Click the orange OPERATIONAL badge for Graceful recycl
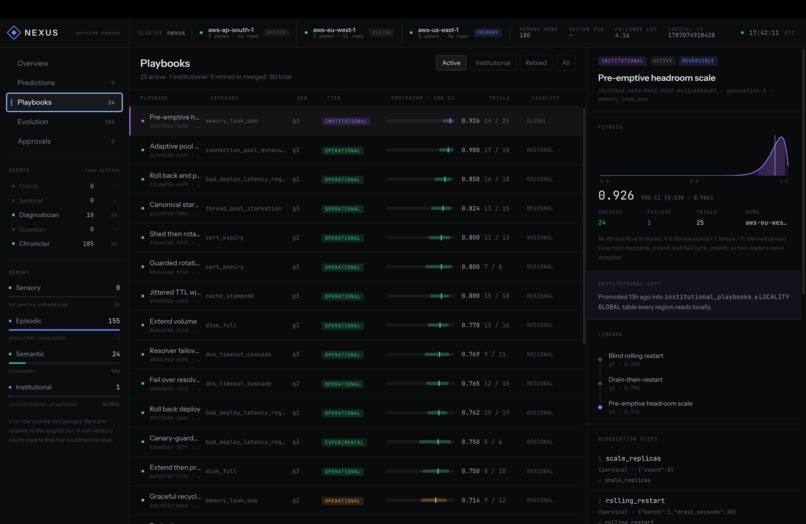 point(343,501)
